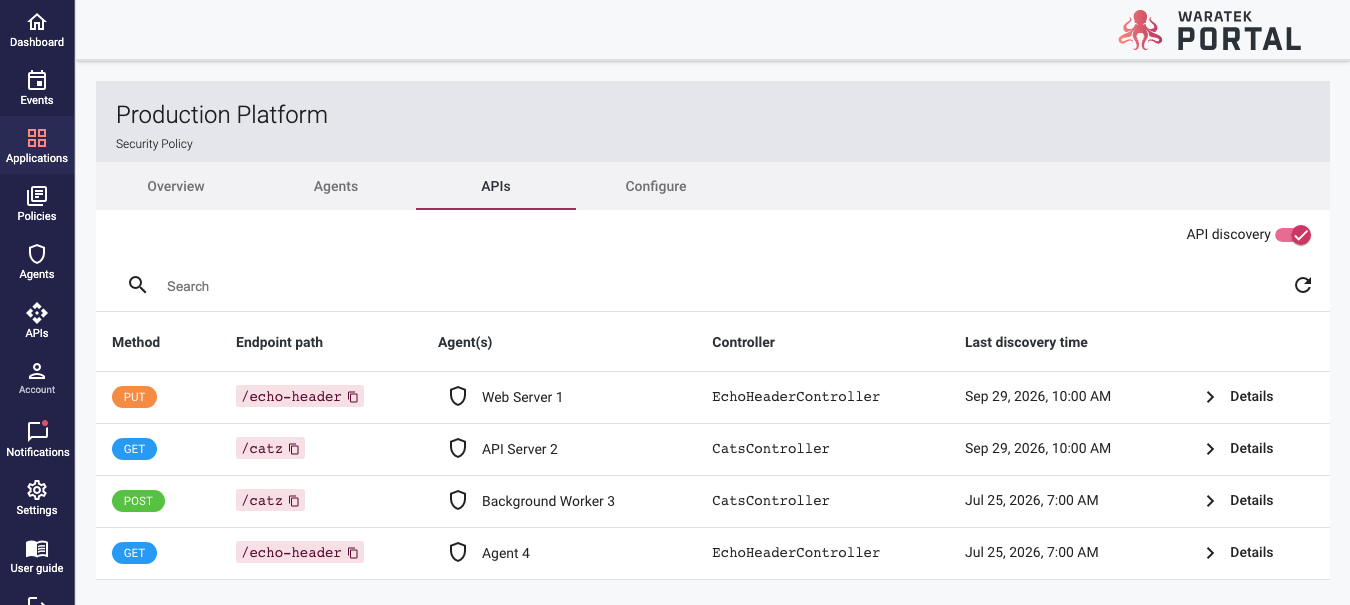Click shield icon beside API Server 2
Image resolution: width=1350 pixels, height=605 pixels.
point(458,449)
